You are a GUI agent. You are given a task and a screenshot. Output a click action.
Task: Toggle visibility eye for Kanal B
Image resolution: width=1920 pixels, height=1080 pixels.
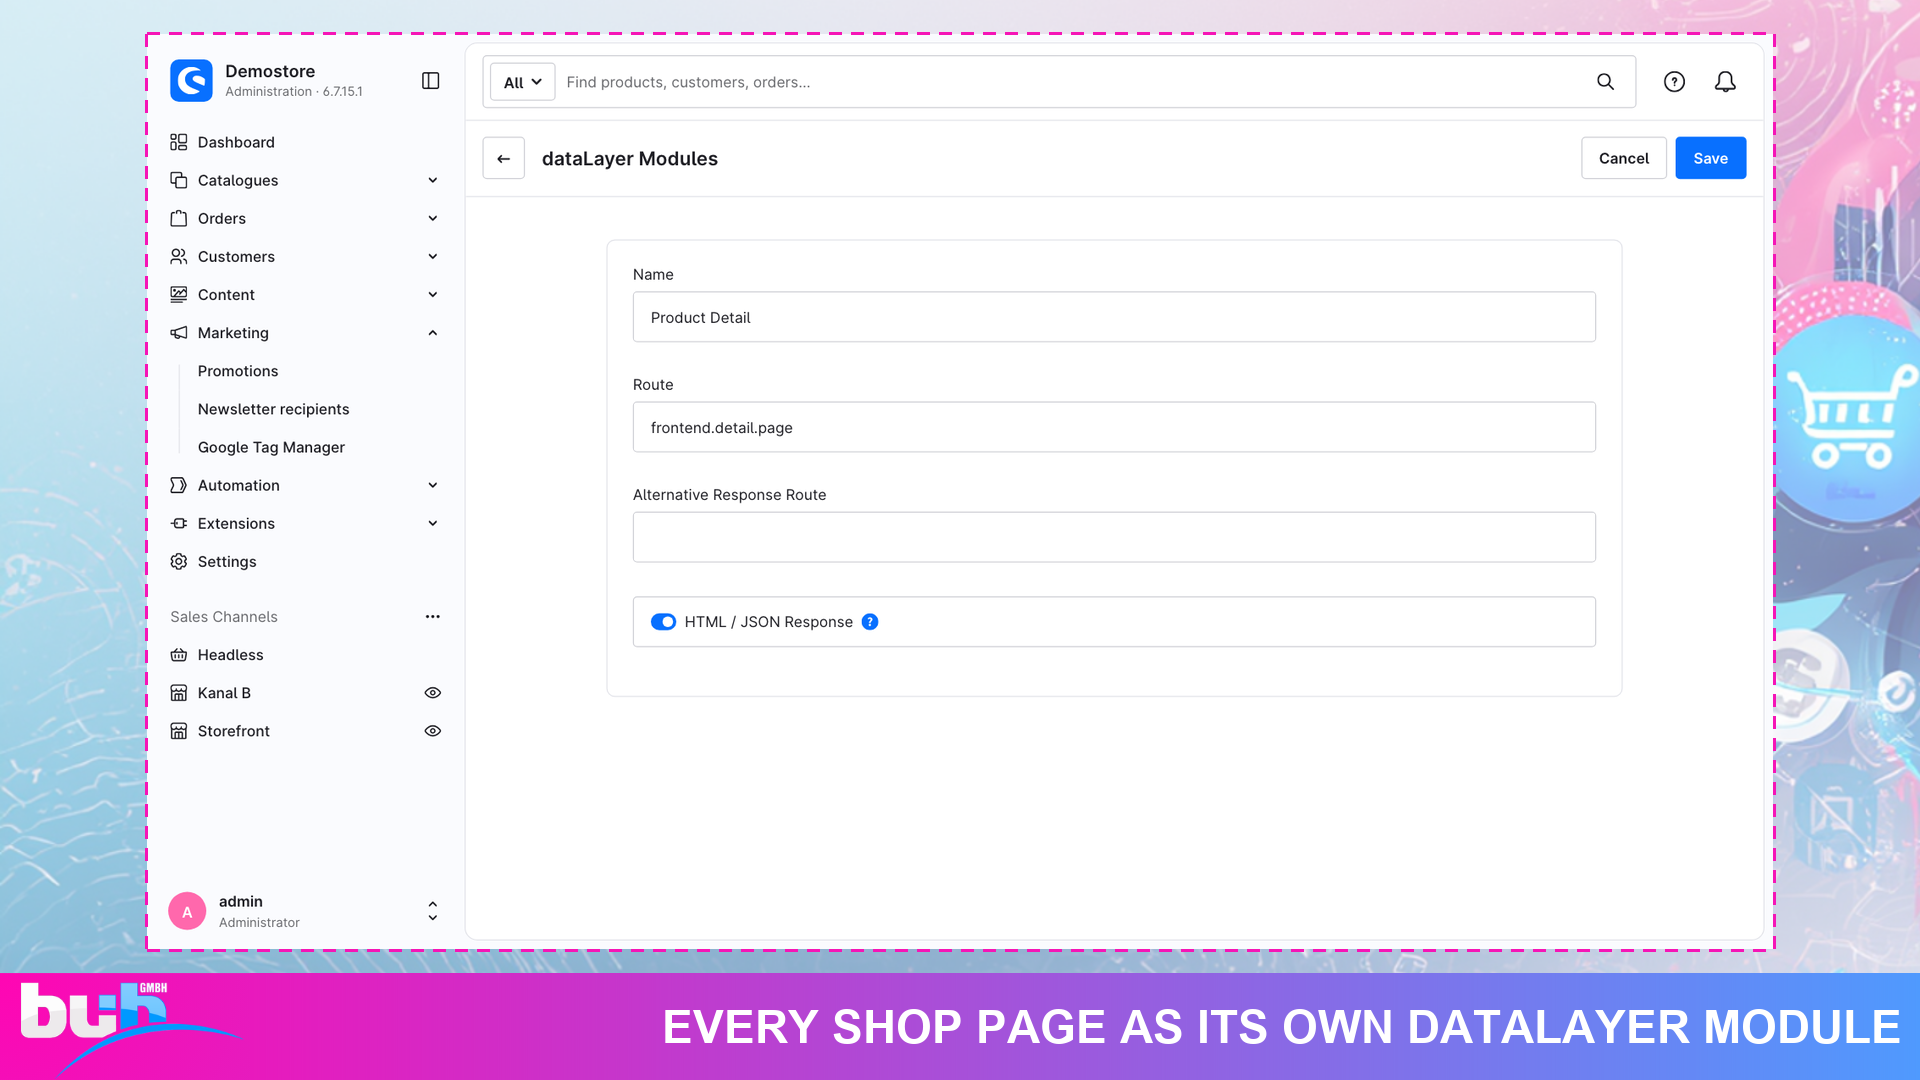click(432, 693)
